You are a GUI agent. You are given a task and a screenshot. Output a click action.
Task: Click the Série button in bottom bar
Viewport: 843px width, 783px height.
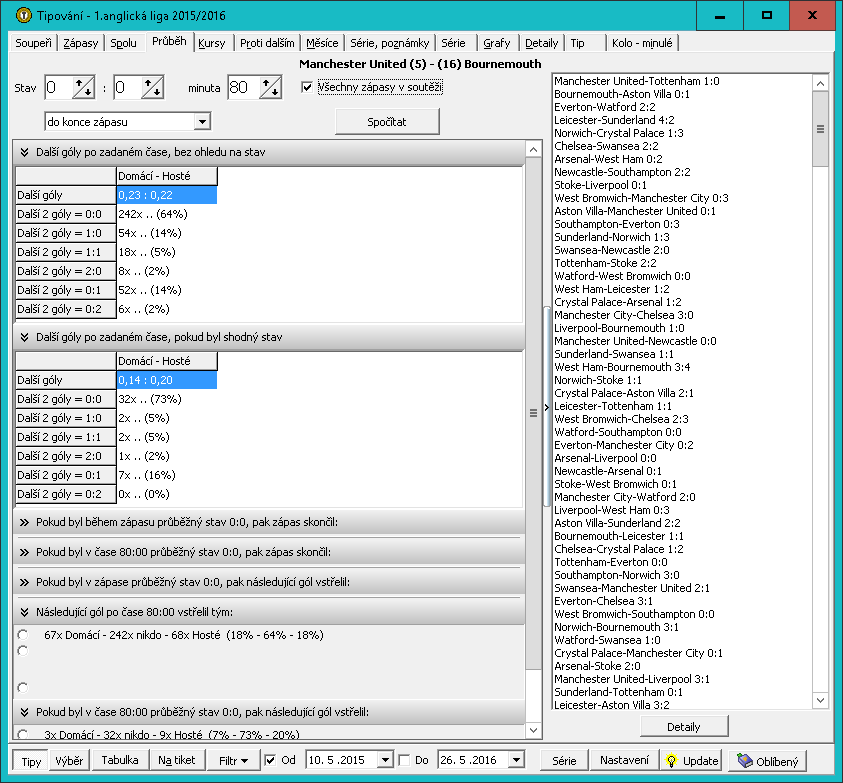[x=564, y=760]
